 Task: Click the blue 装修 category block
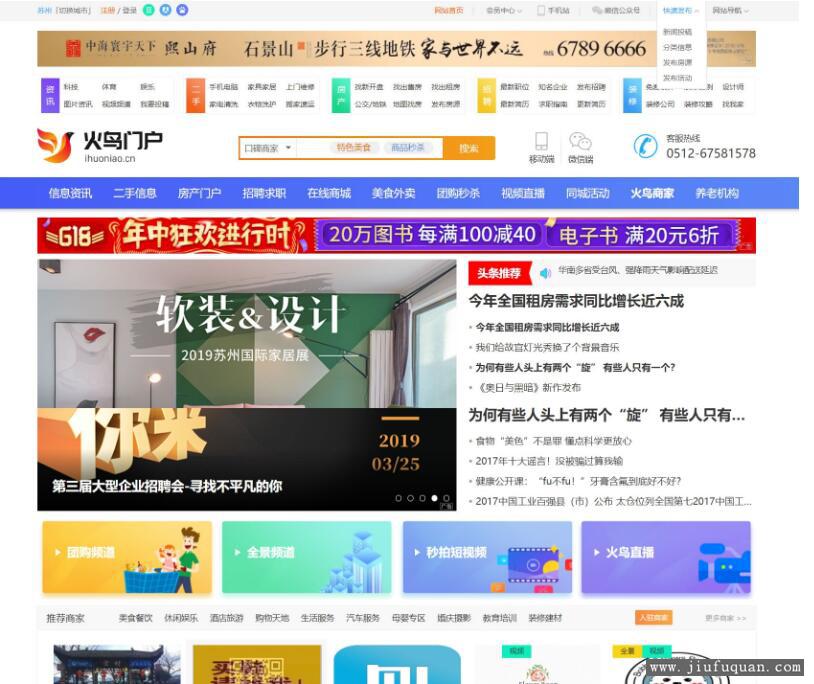(x=632, y=95)
